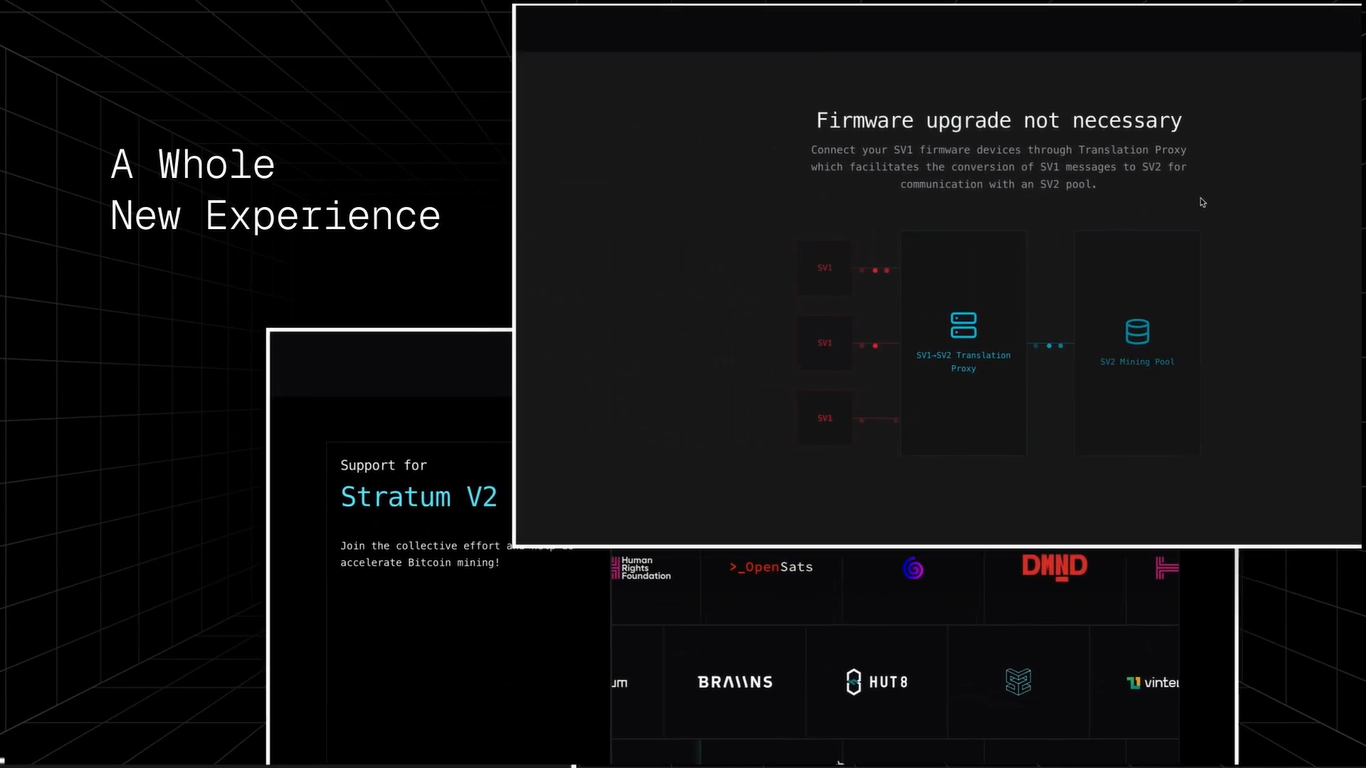Click the 'SV1→SV2 Translation Proxy' label

[963, 362]
